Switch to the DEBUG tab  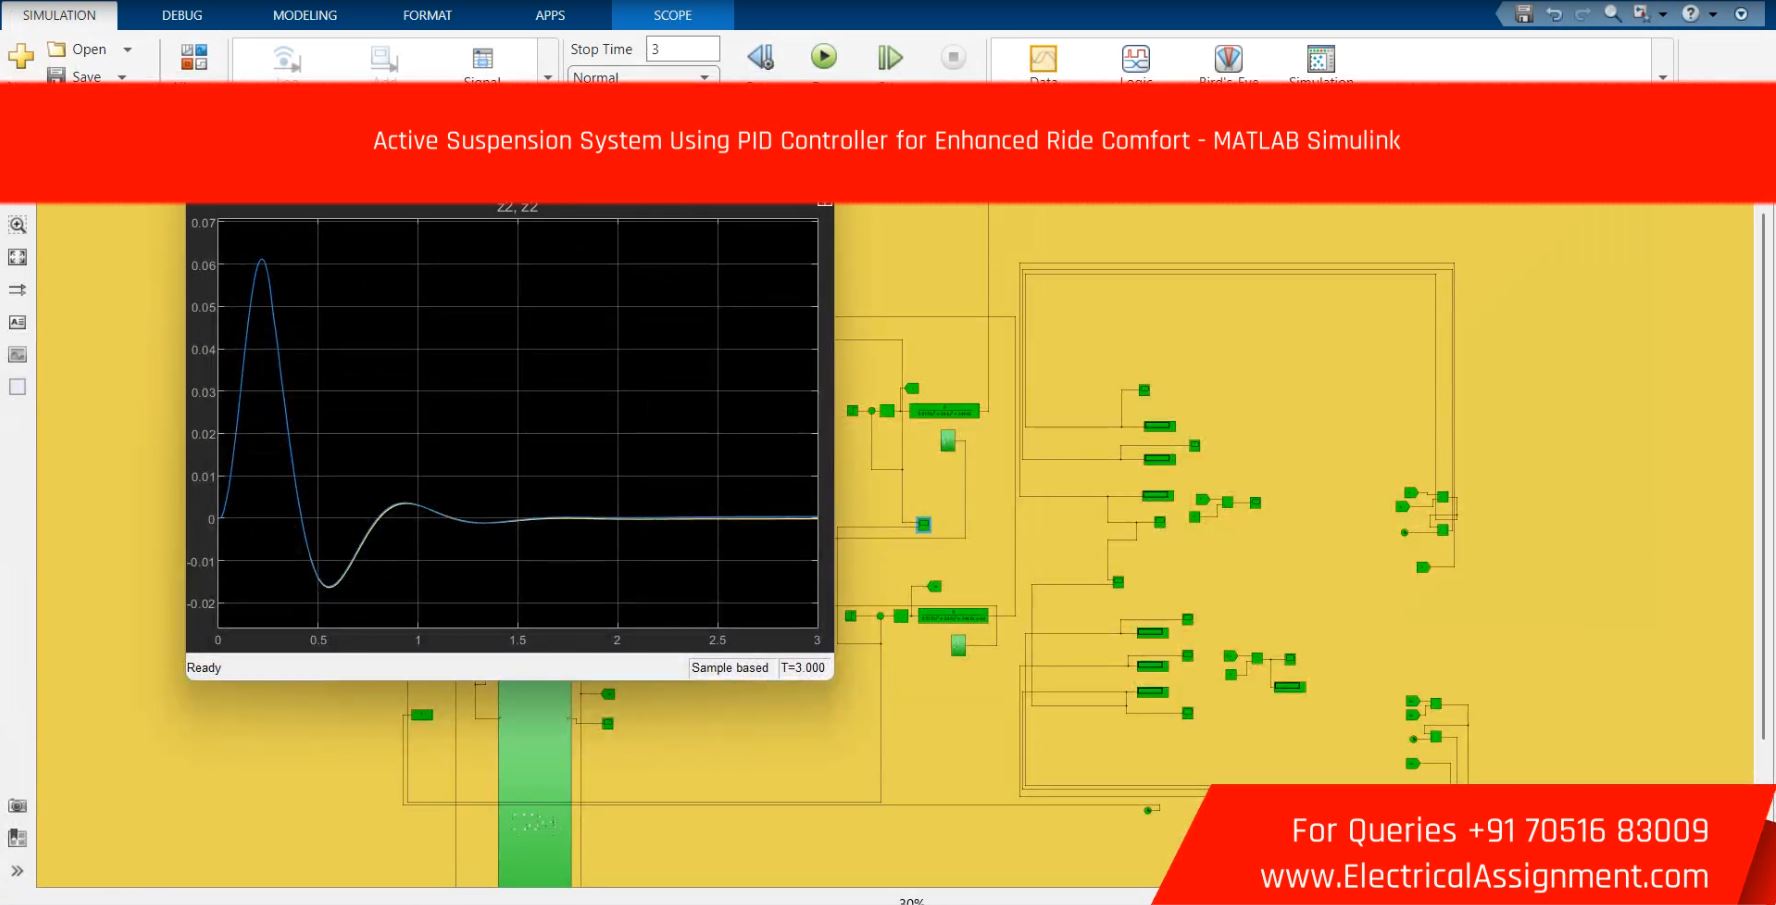[182, 15]
